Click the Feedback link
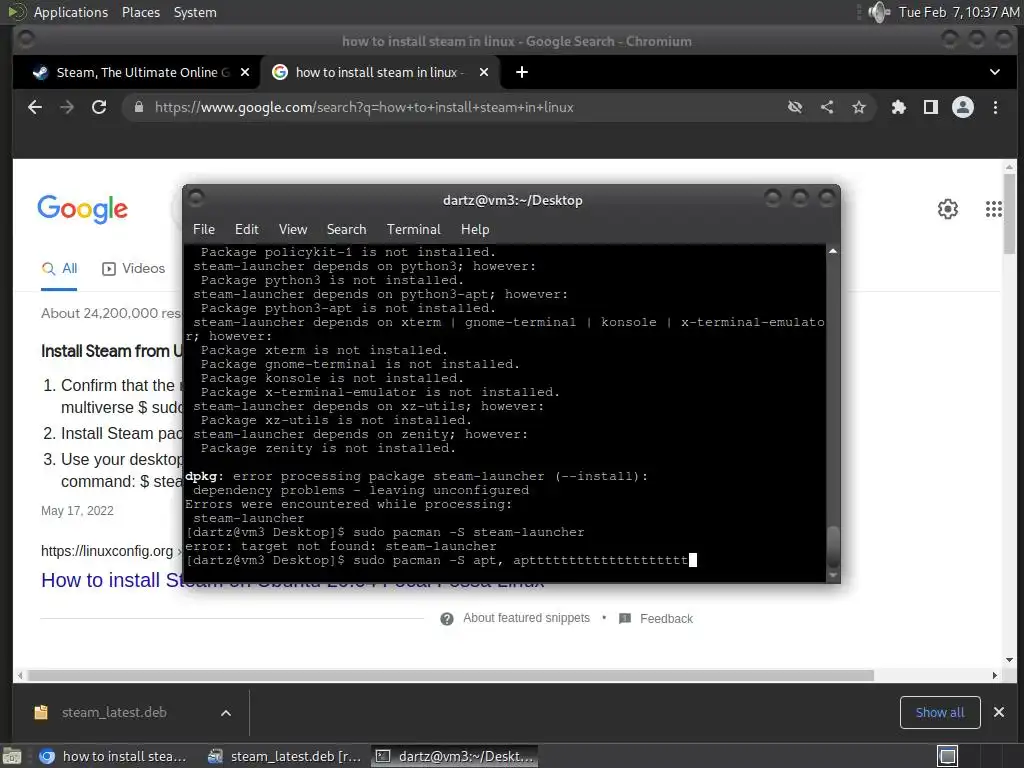 point(665,618)
